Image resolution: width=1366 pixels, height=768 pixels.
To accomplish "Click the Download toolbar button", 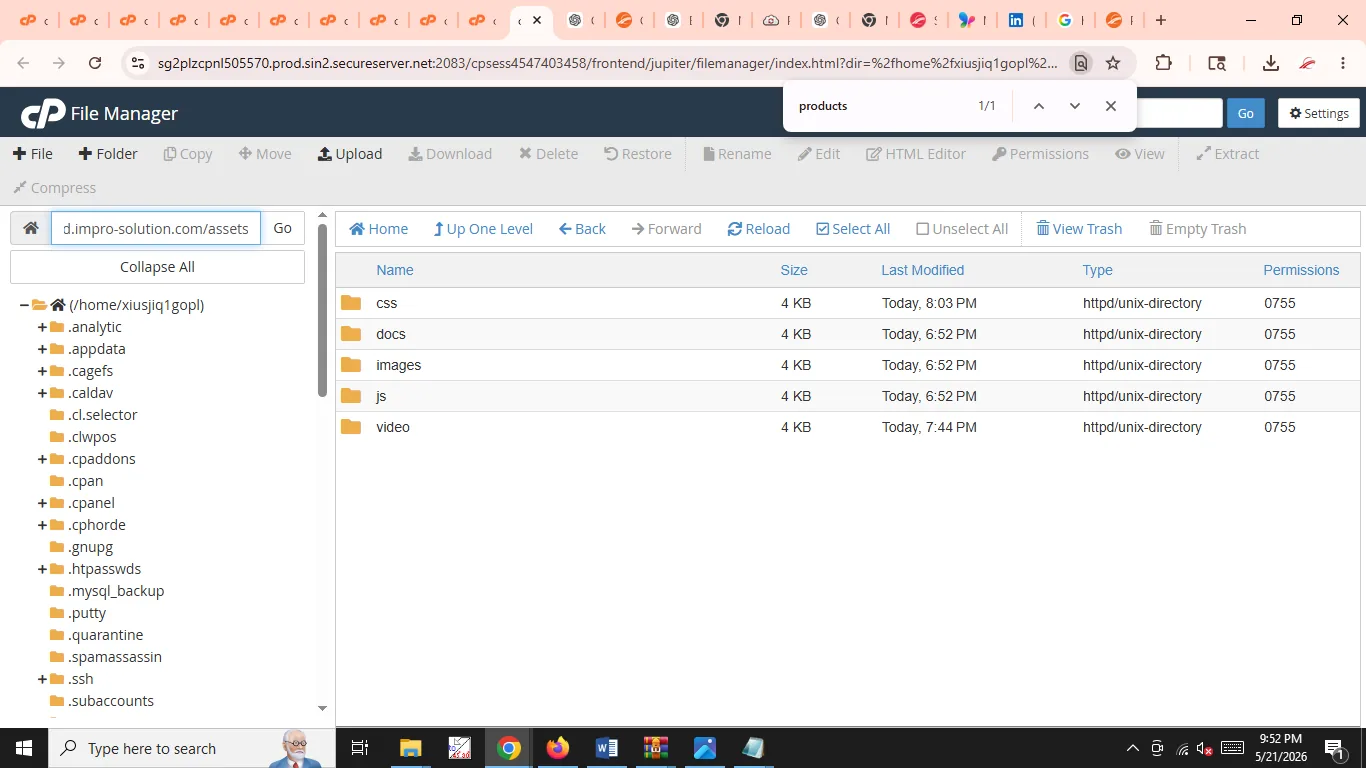I will [x=450, y=154].
